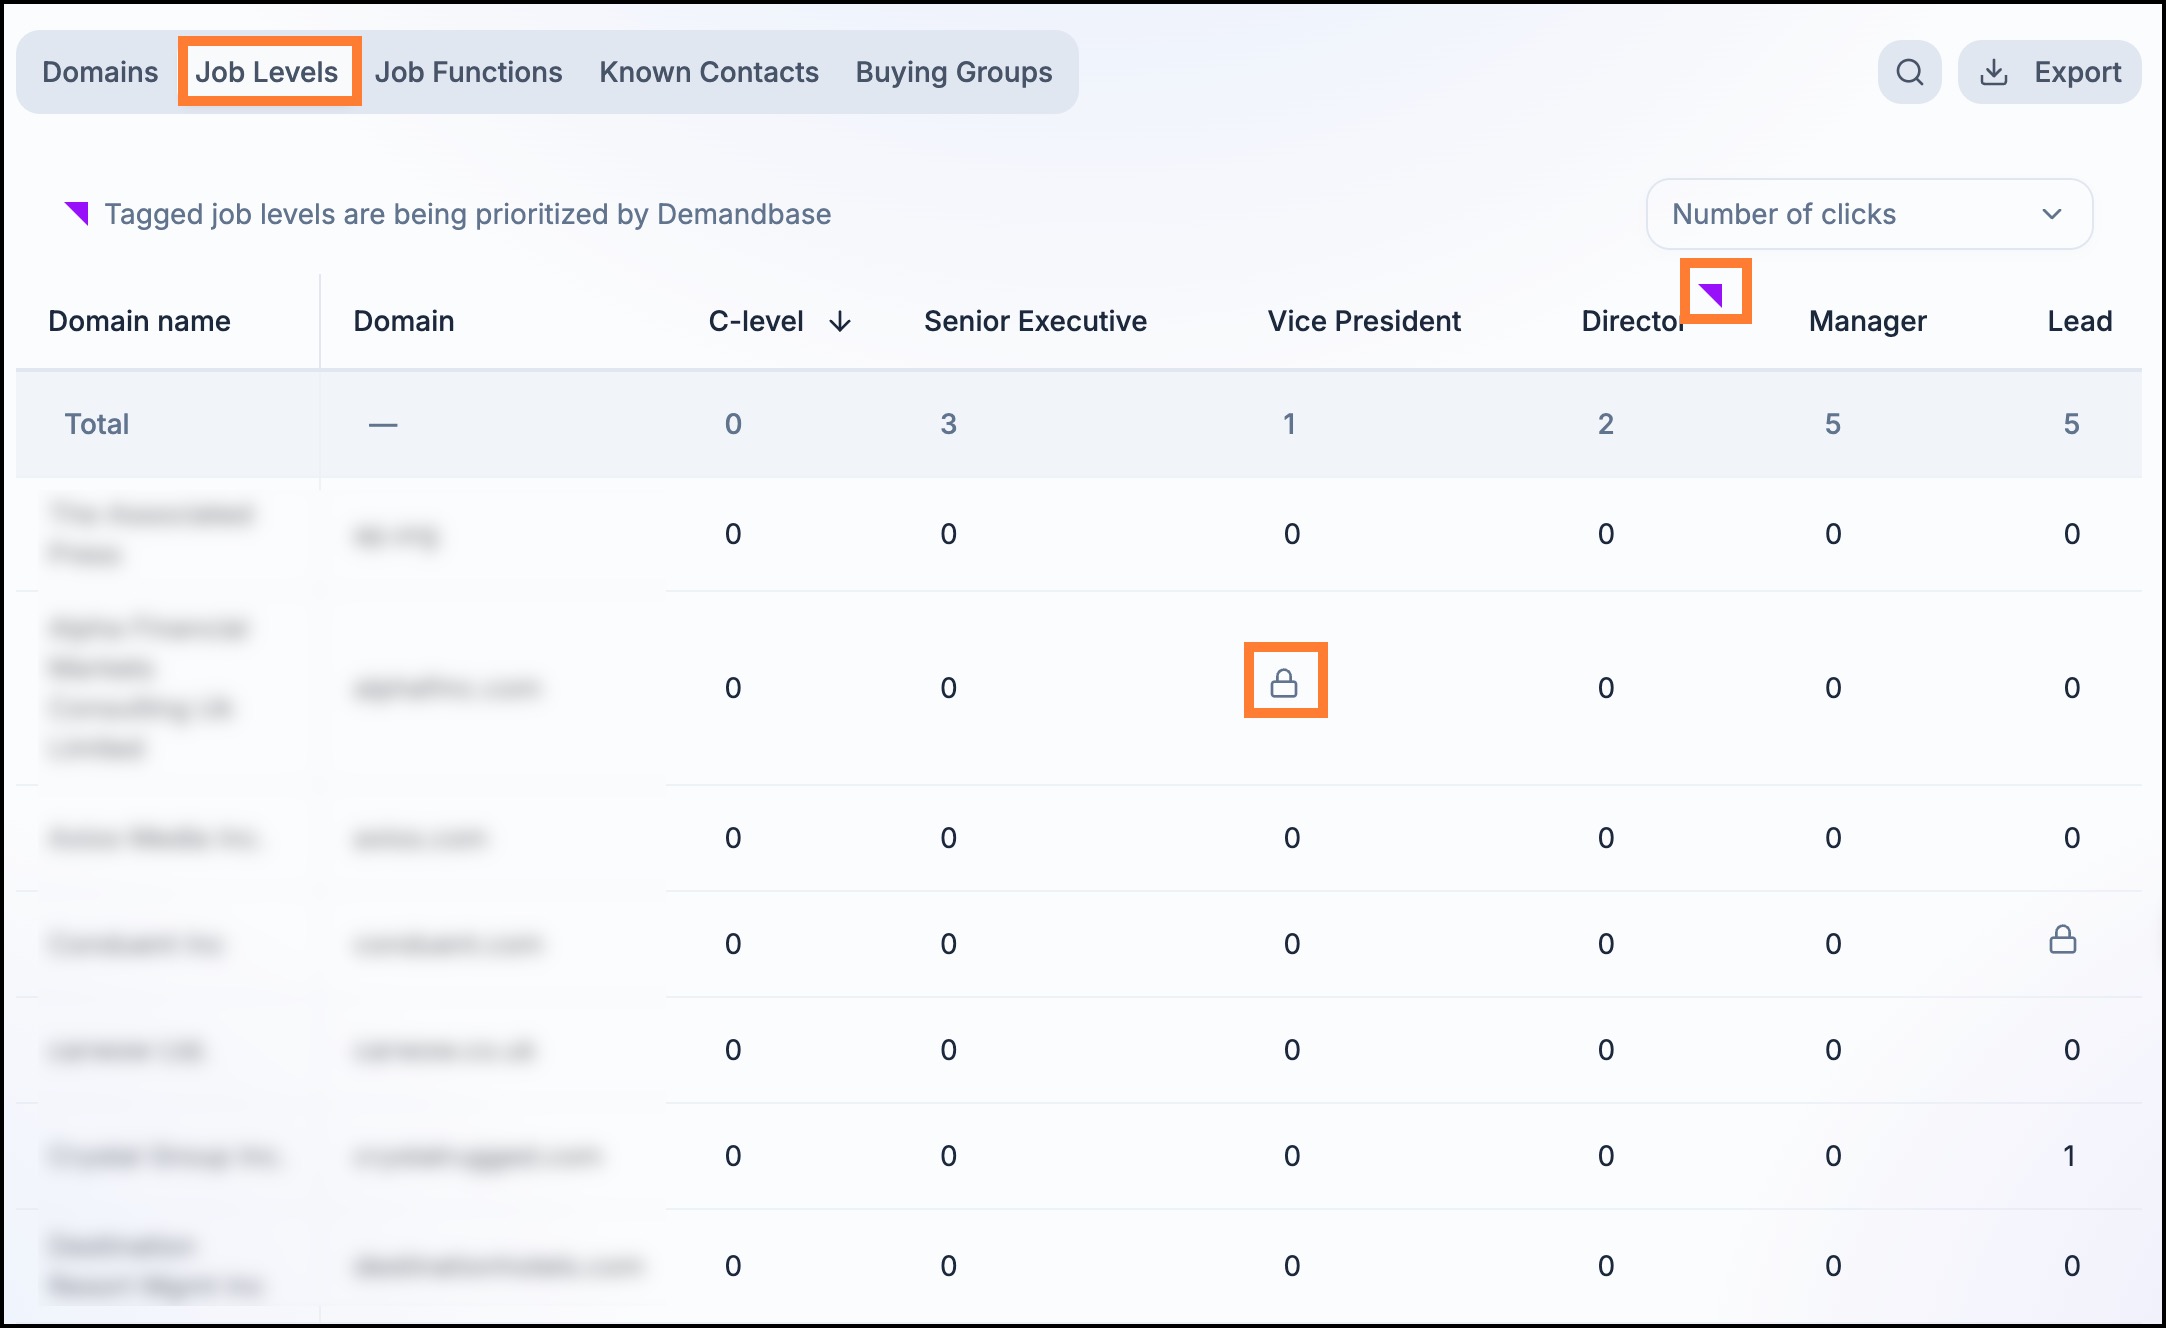Open the Buying Groups tab
2166x1328 pixels.
(x=954, y=72)
